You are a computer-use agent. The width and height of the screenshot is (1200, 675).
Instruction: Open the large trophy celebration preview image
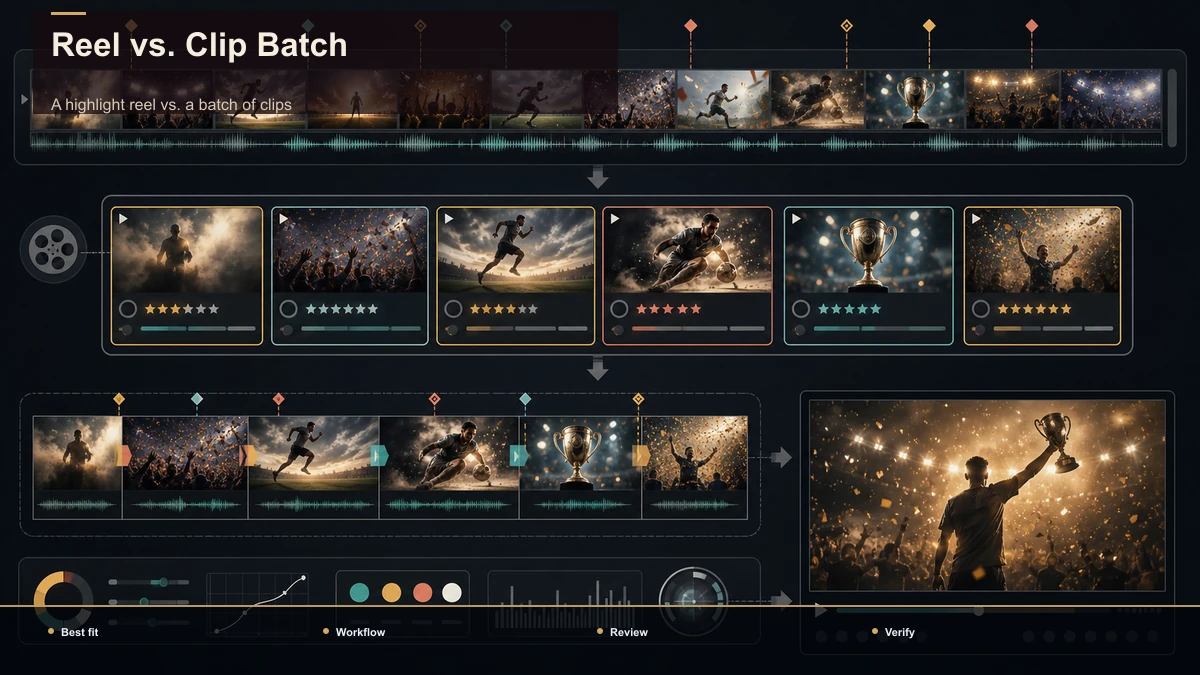(x=987, y=495)
